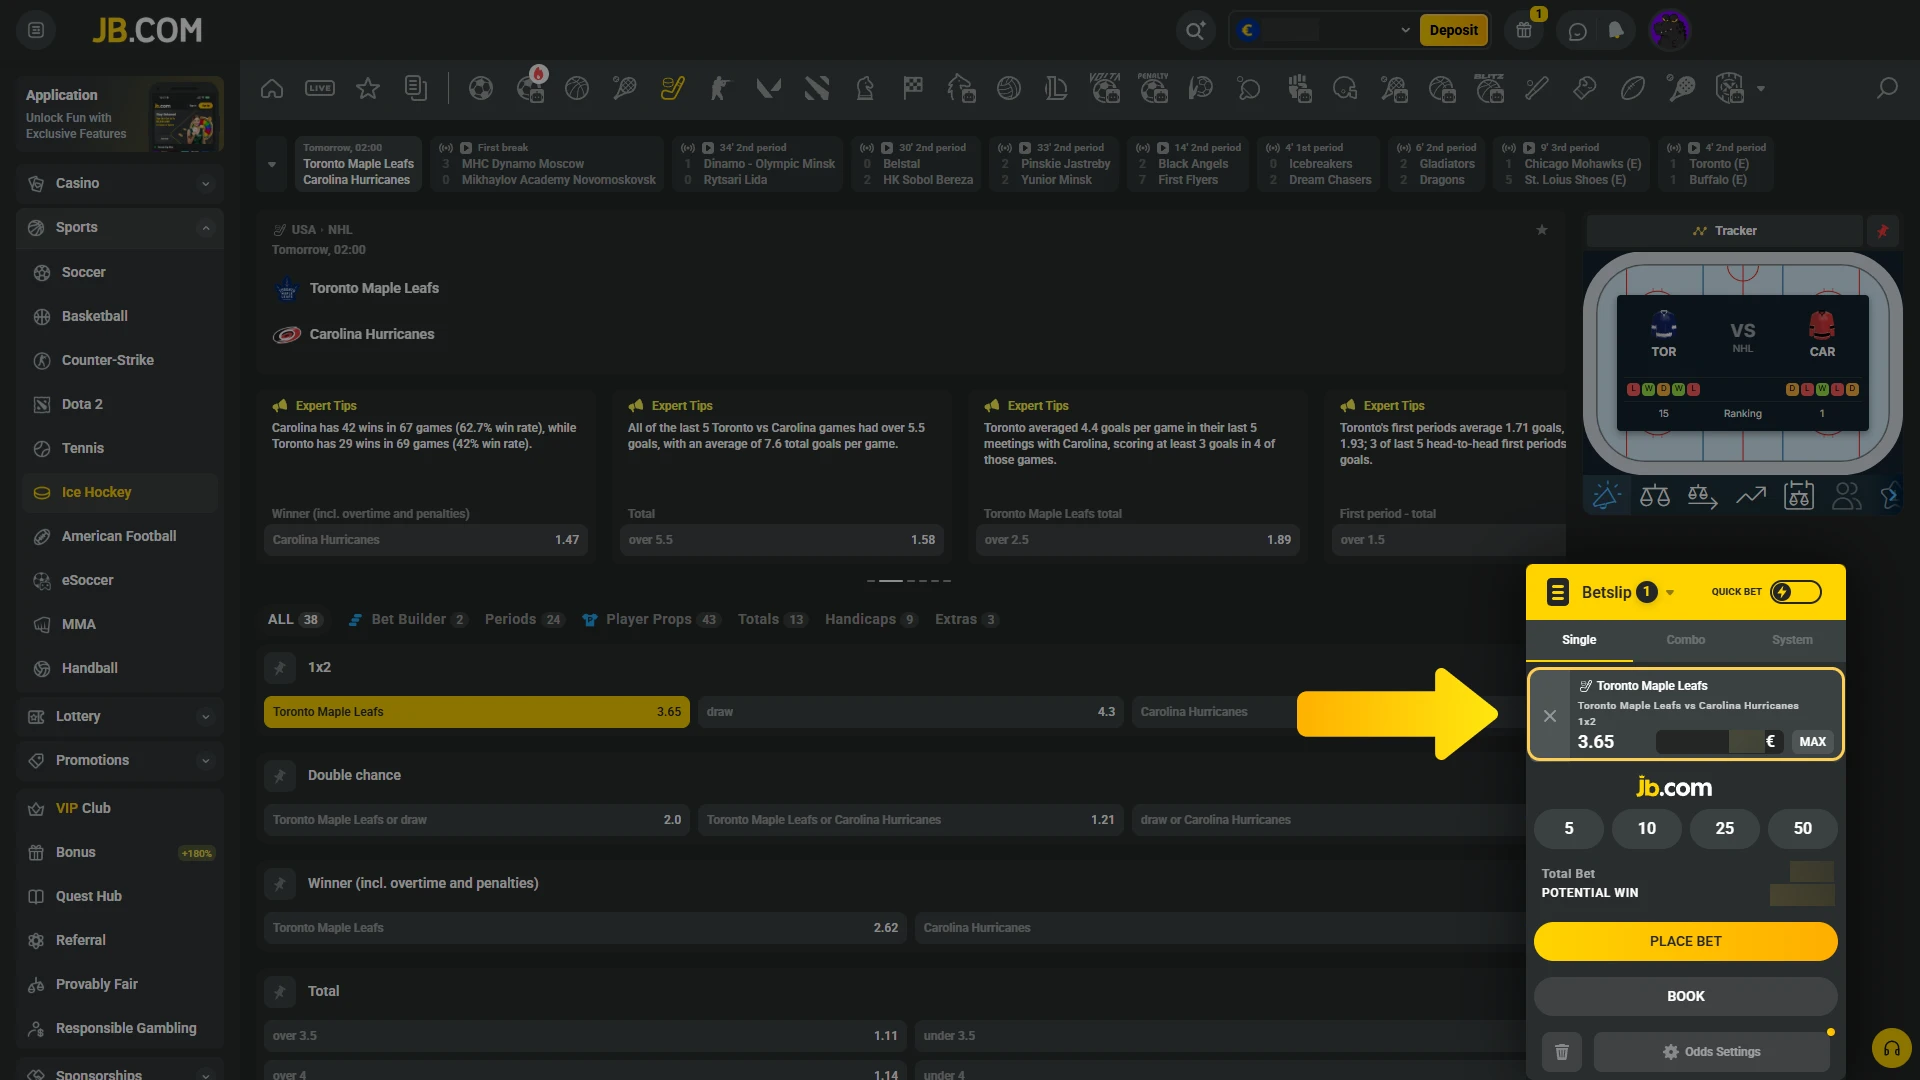Select the Valorant sport icon

click(769, 88)
